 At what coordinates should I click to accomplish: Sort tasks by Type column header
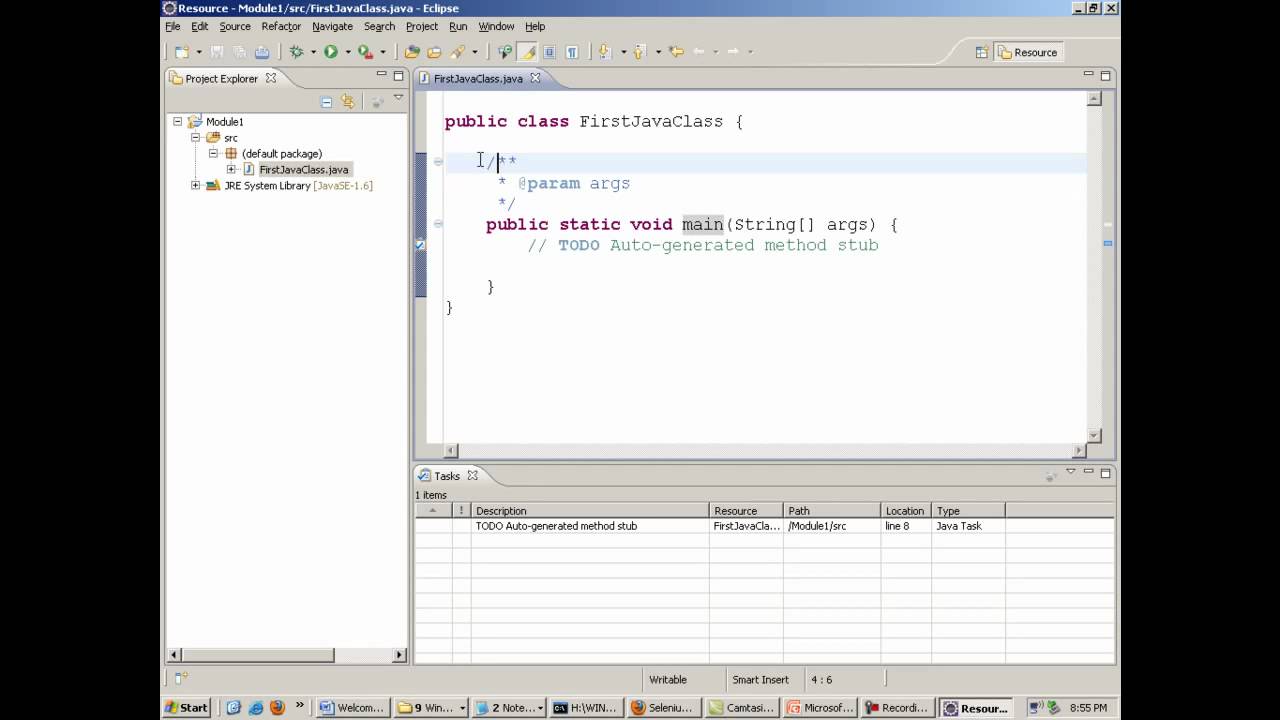(x=968, y=511)
